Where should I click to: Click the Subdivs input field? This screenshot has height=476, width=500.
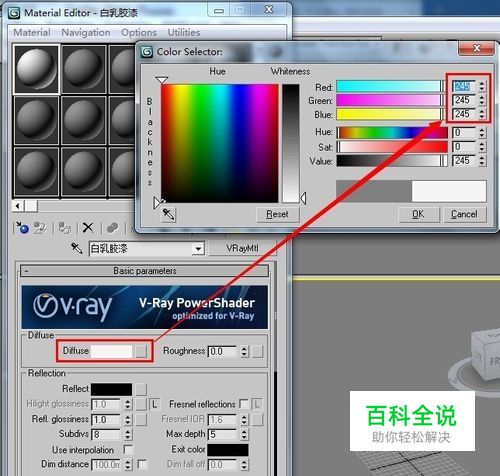coord(106,434)
